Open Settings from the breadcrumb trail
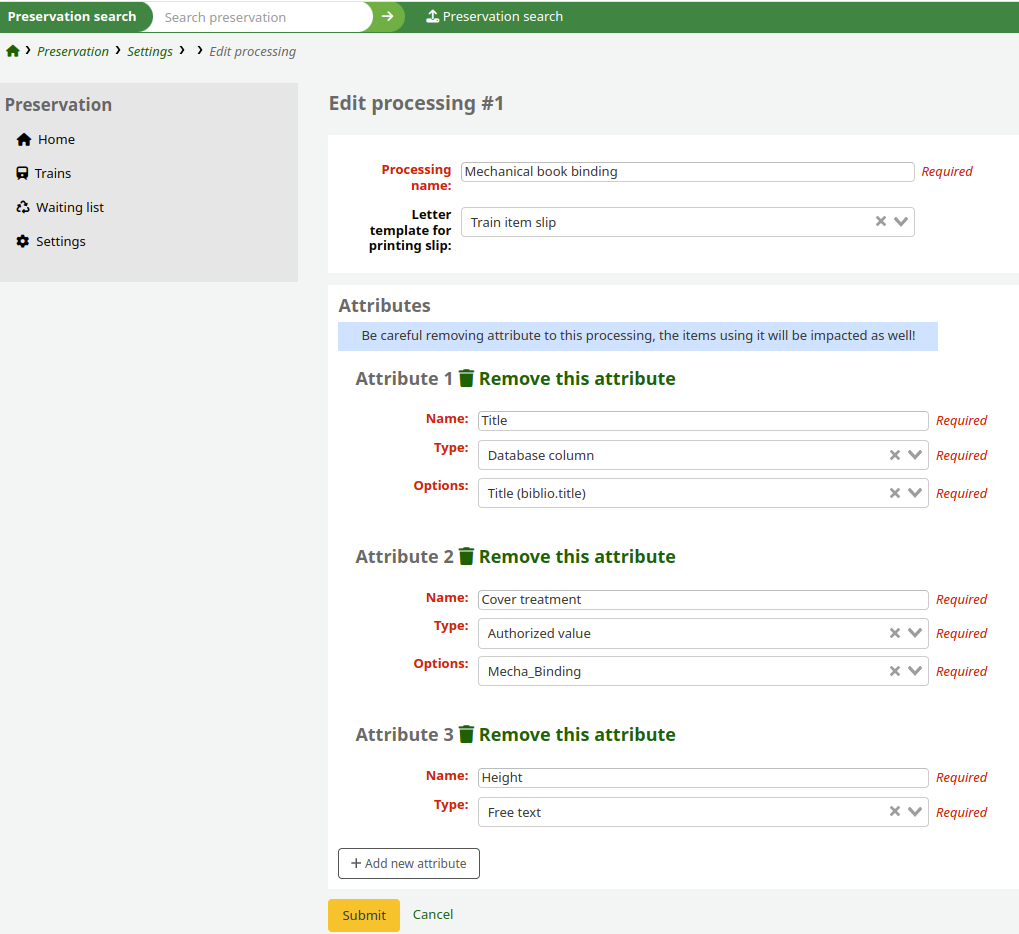This screenshot has width=1019, height=934. [149, 51]
